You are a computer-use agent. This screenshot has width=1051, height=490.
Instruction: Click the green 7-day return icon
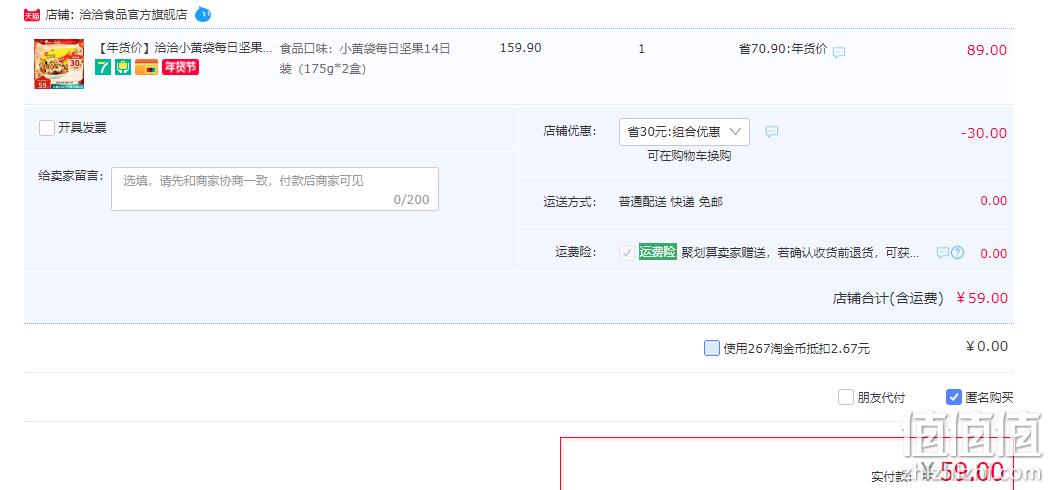(x=103, y=67)
